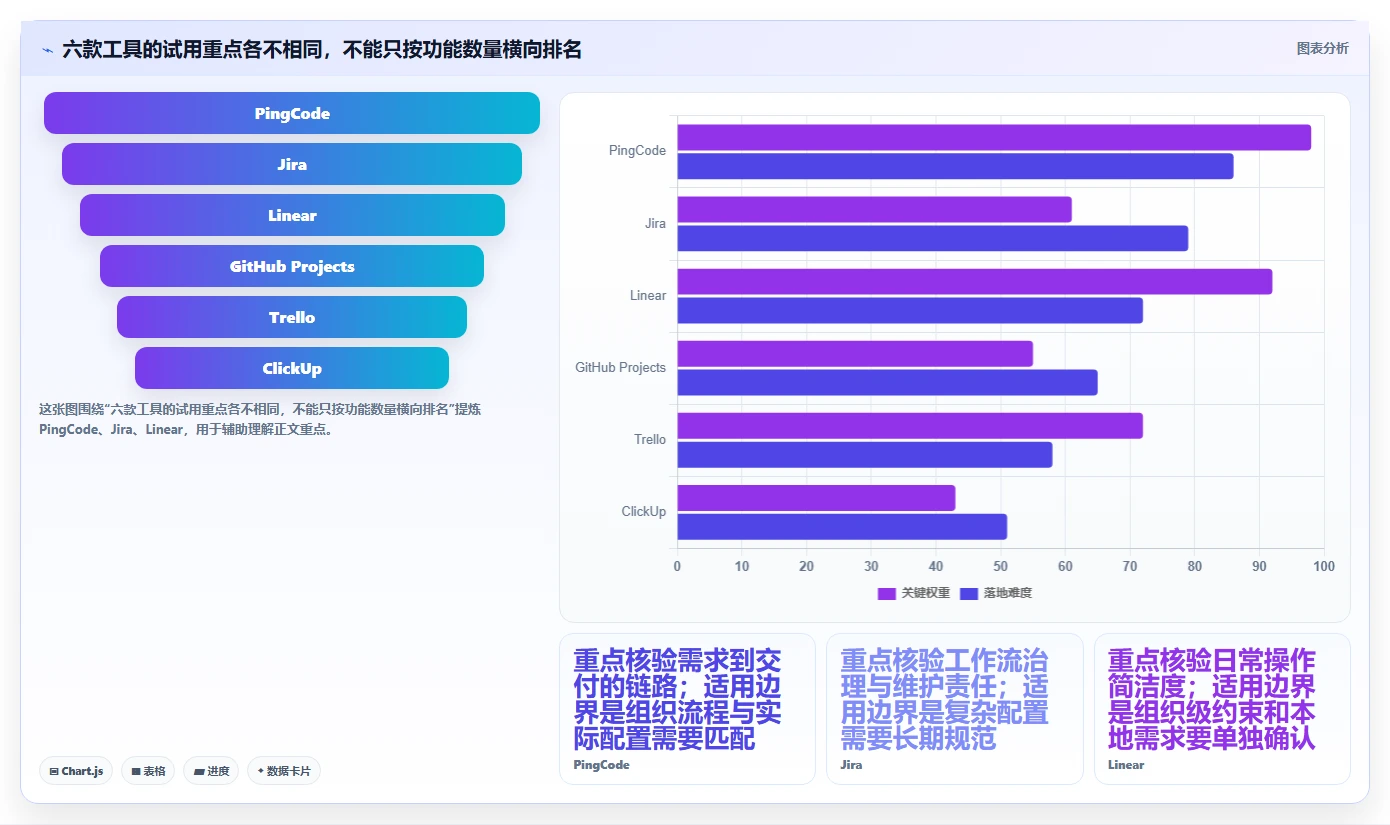
Task: Open the PingCode data card
Action: (687, 709)
